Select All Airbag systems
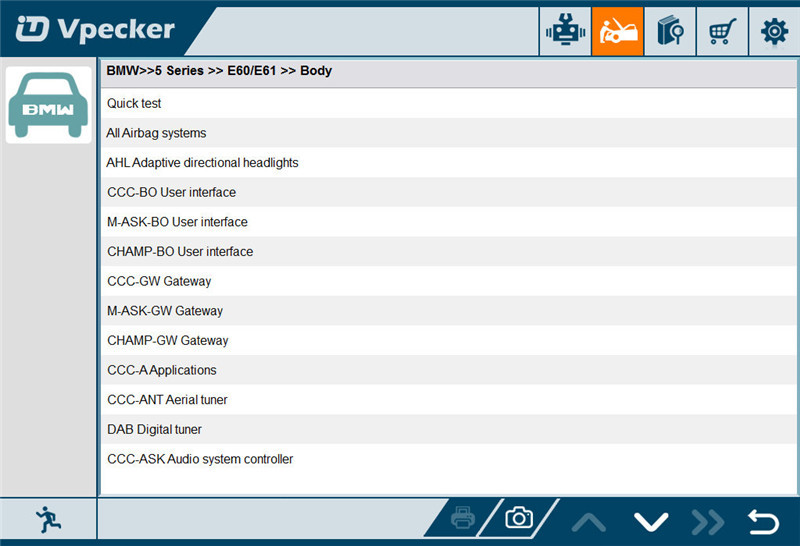This screenshot has width=800, height=546. (x=156, y=133)
